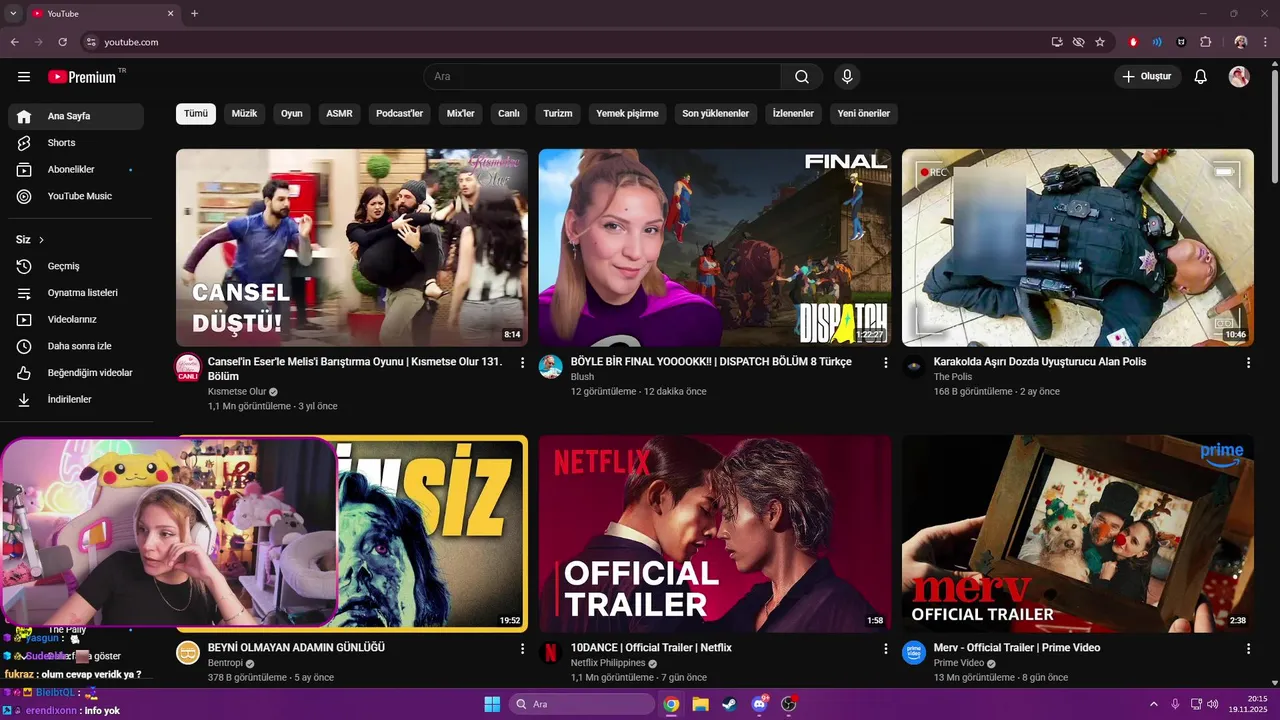Click the Netflix Philippines channel avatar
1280x720 pixels.
tap(551, 653)
